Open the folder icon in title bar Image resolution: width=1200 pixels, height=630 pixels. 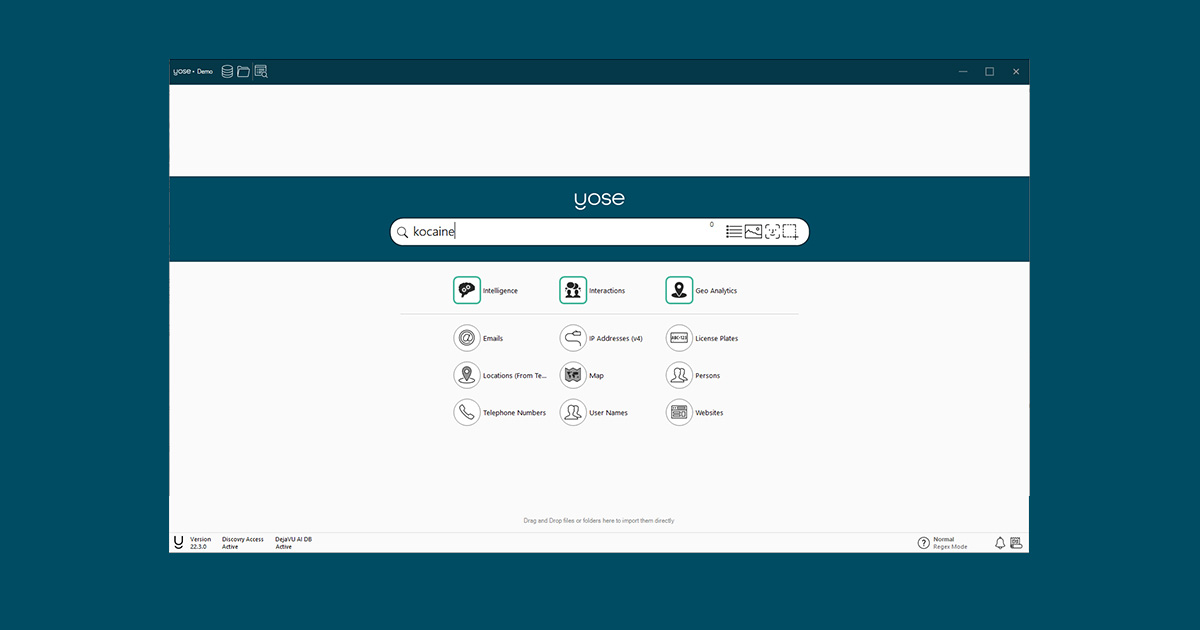243,72
